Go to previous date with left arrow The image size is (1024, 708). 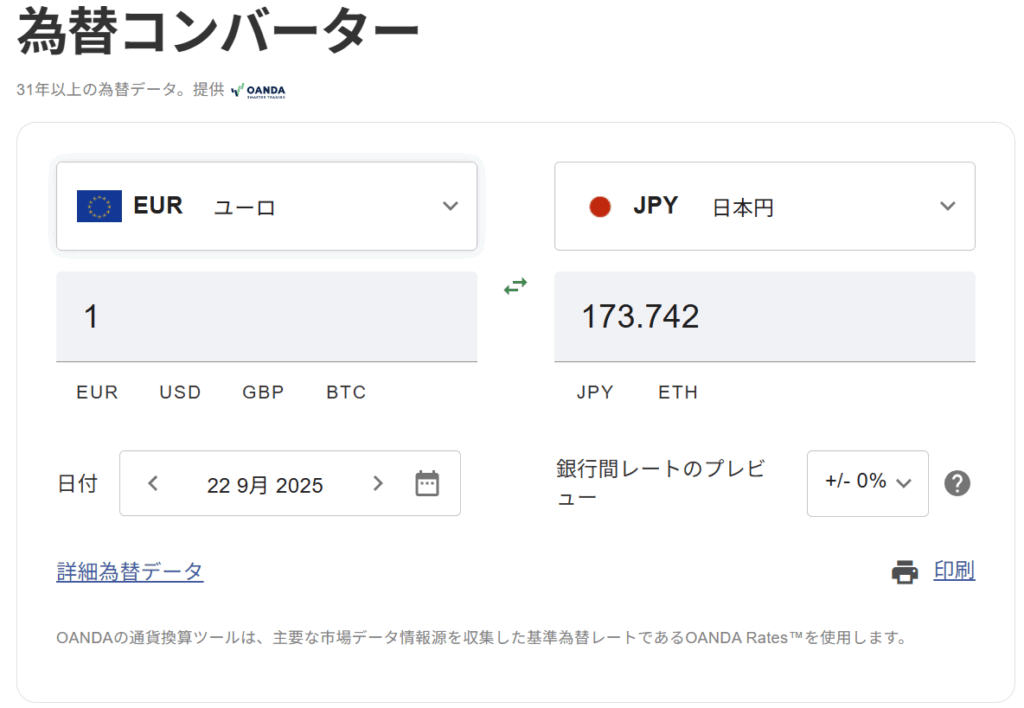point(153,484)
